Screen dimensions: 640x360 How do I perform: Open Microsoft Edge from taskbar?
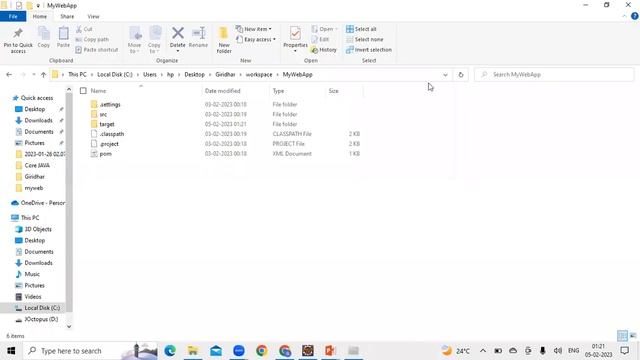coord(170,351)
